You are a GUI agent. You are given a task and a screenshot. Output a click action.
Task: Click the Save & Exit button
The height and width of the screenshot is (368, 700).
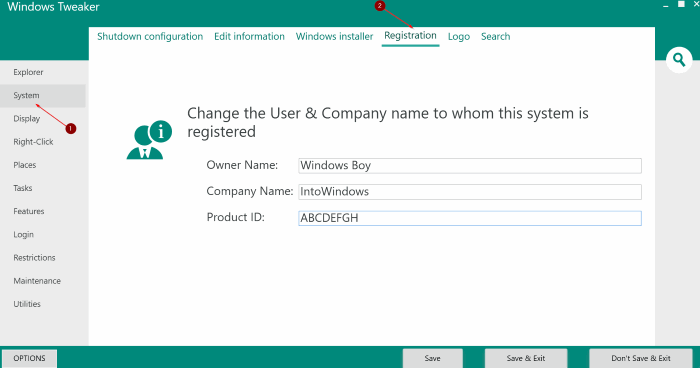coord(526,359)
